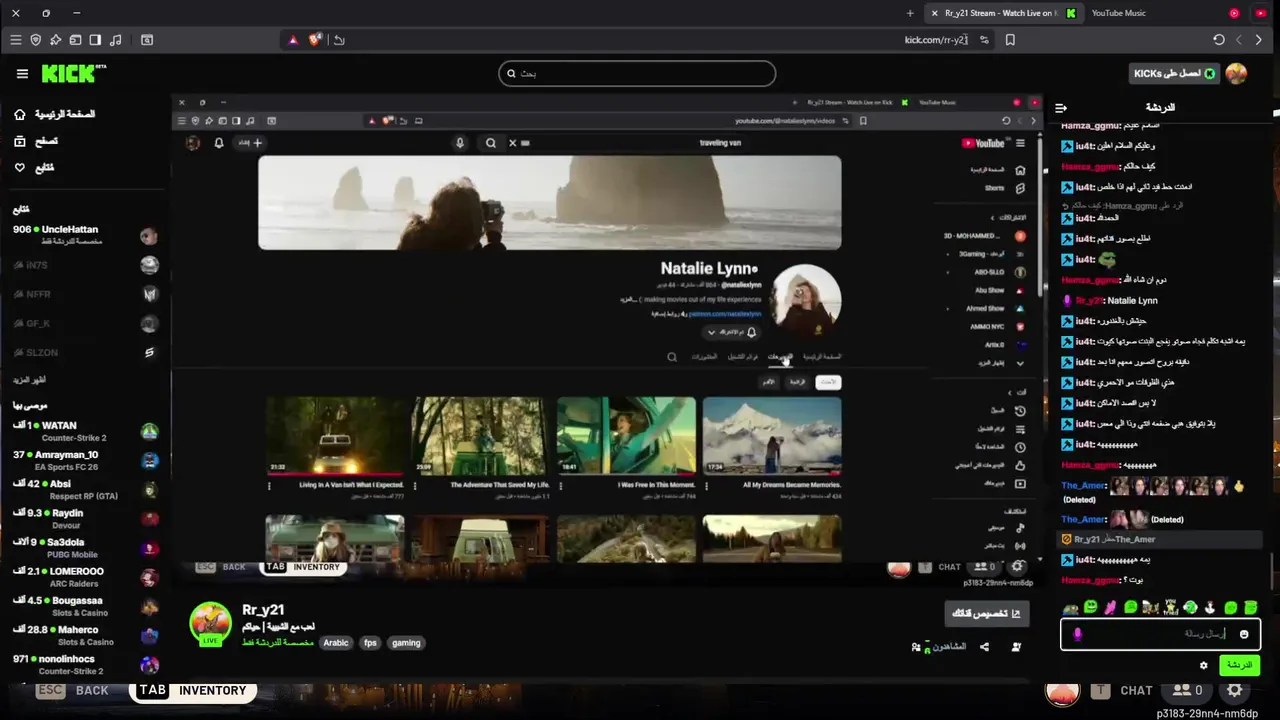The height and width of the screenshot is (720, 1280).
Task: Select the fps stream tag
Action: pos(370,643)
